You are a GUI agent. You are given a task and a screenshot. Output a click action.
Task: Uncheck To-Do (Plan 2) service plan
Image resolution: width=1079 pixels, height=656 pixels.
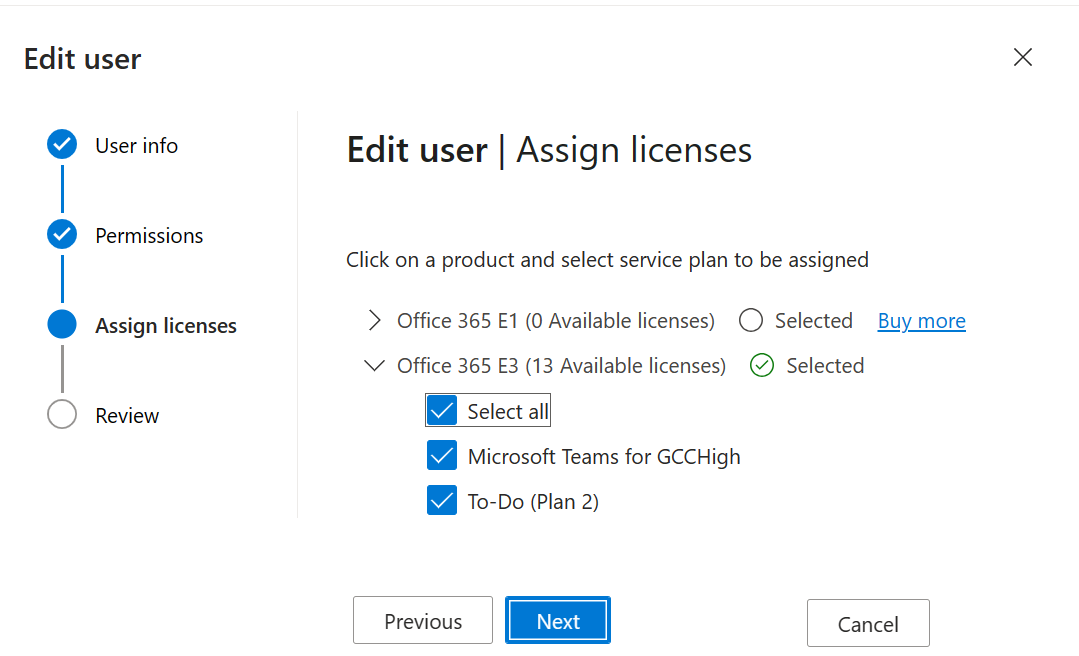point(442,500)
